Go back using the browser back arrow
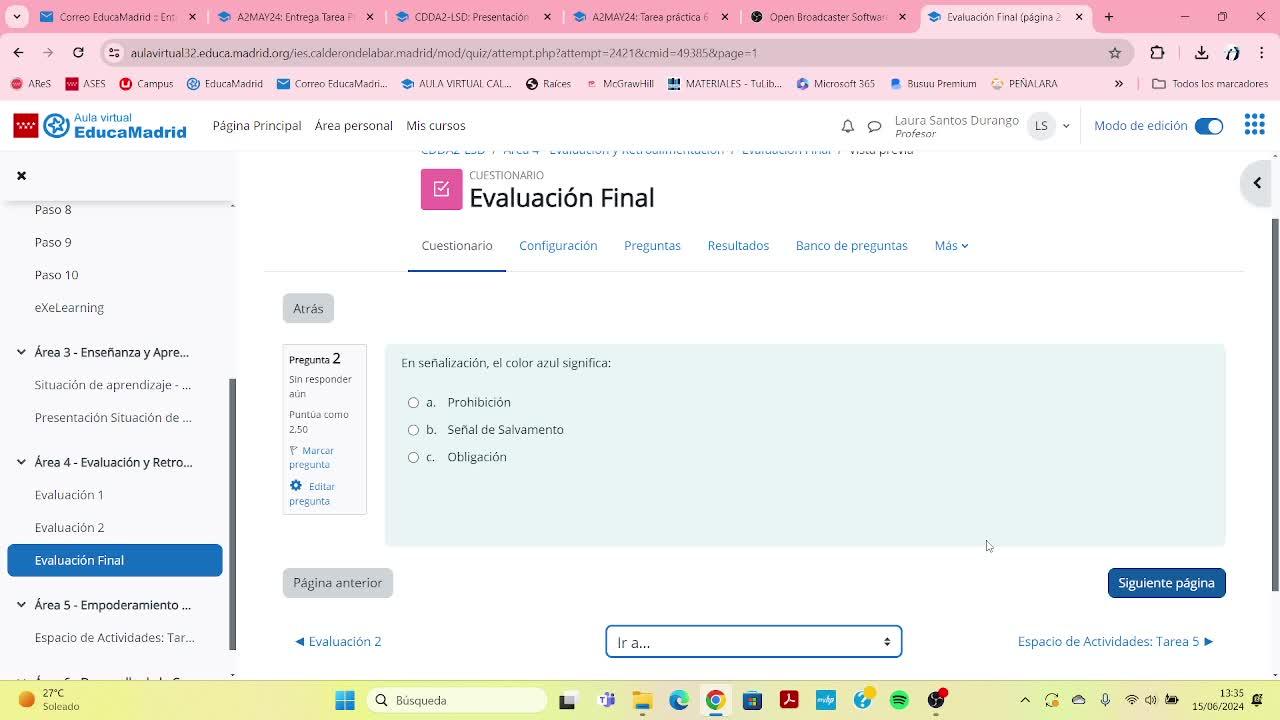 [19, 52]
